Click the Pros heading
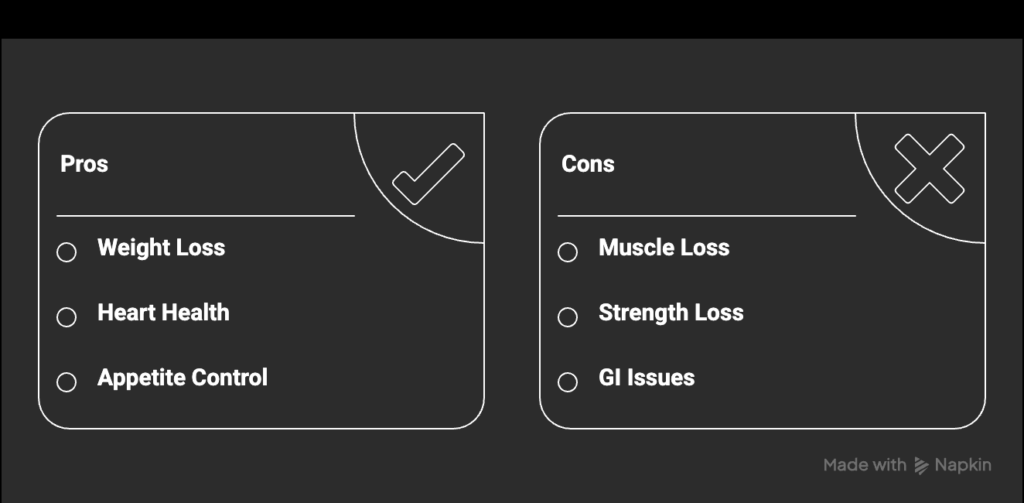Viewport: 1024px width, 503px height. (84, 164)
